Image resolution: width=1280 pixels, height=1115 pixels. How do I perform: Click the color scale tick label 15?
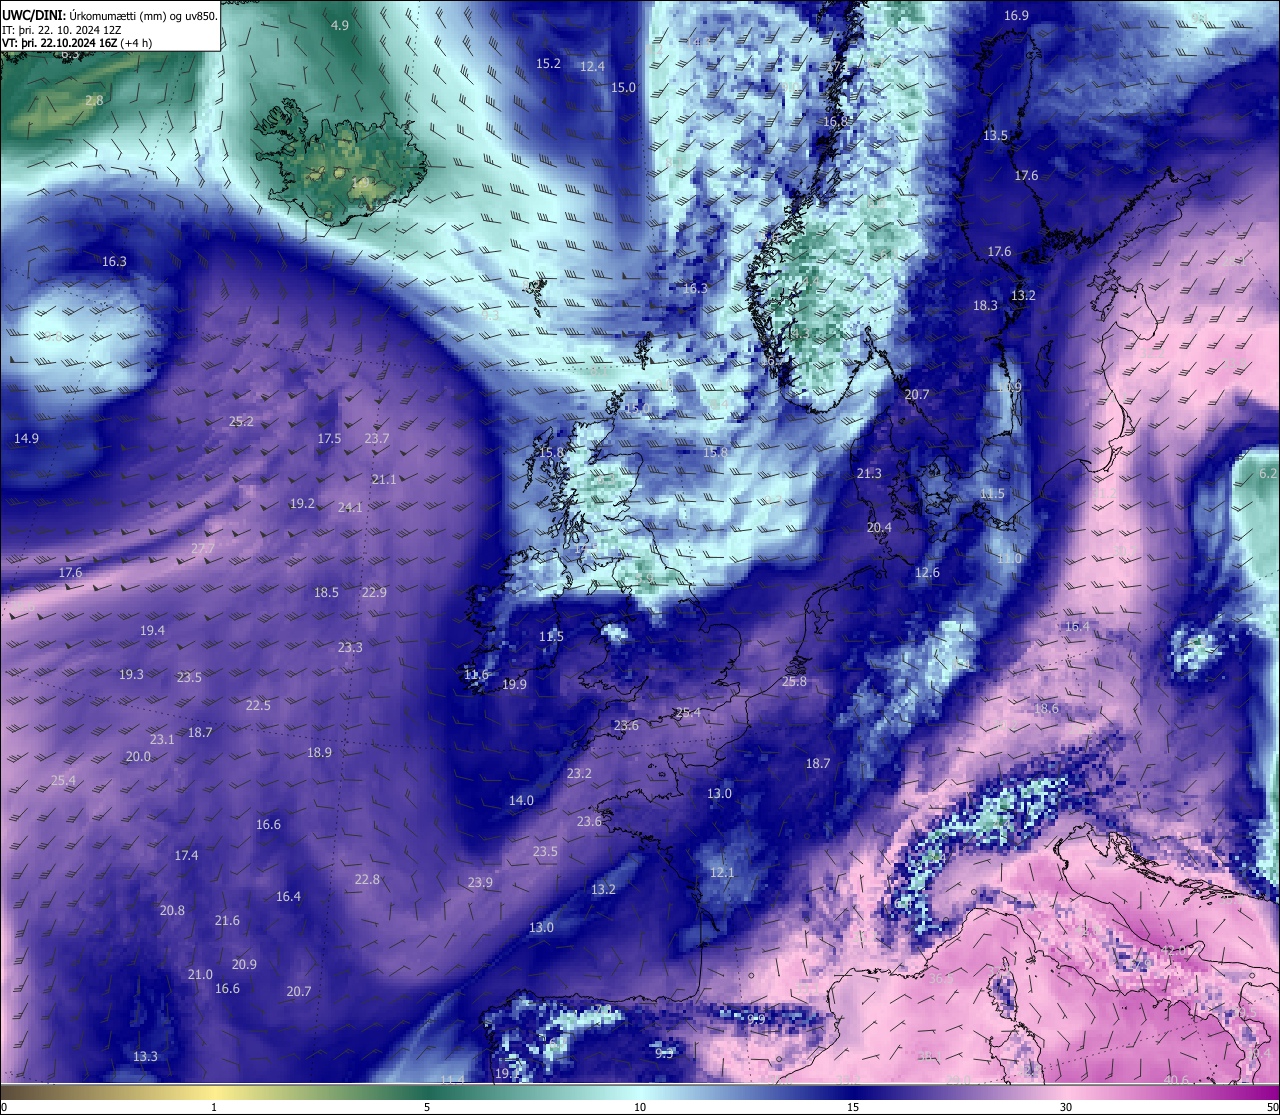point(853,1107)
